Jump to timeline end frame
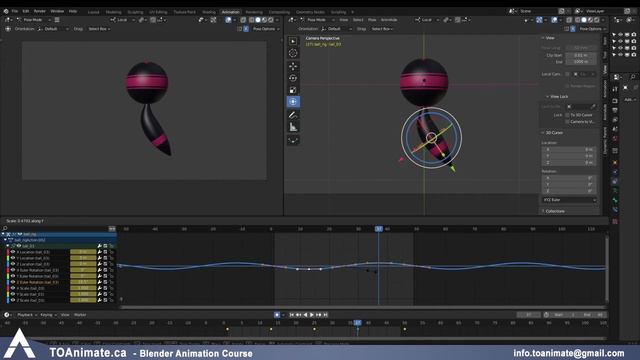Screen dimensions: 640x360 [x=325, y=315]
